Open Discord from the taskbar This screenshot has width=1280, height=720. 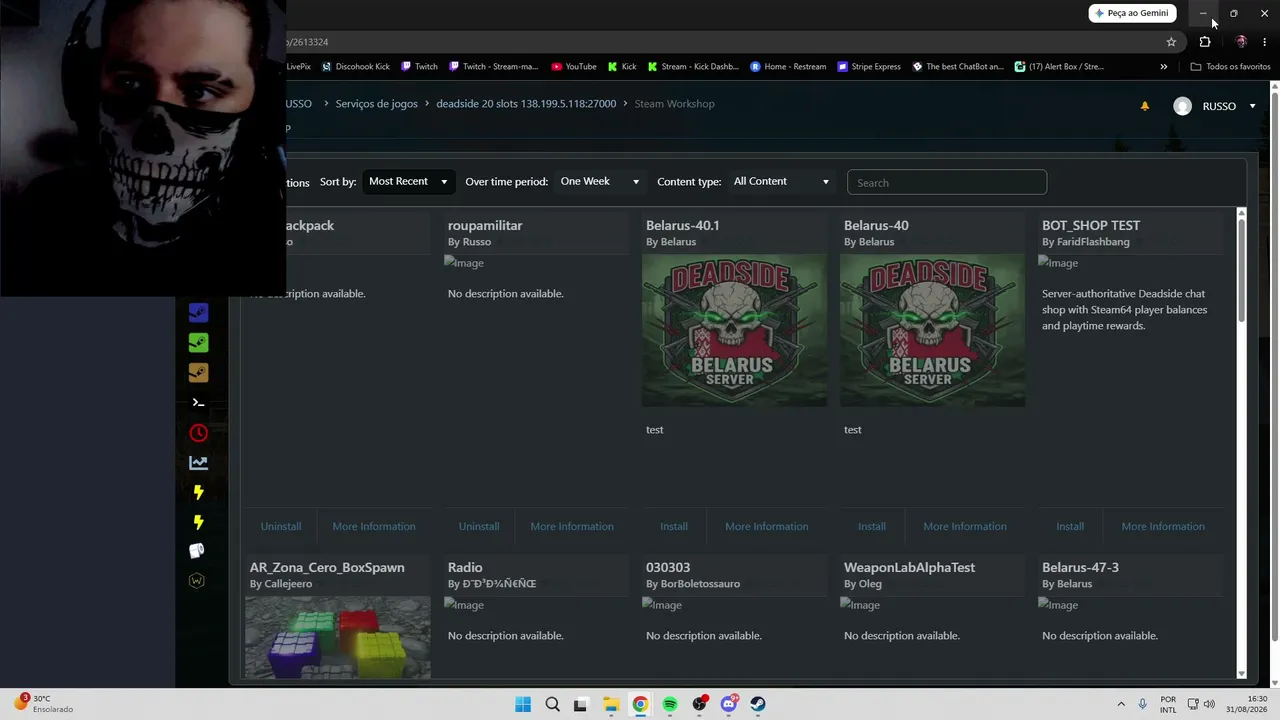729,704
